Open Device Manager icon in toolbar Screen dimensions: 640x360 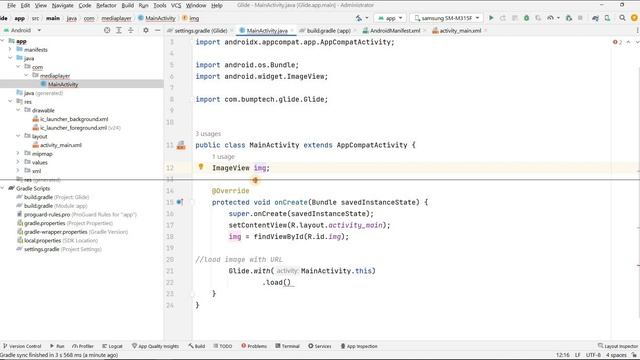607,18
